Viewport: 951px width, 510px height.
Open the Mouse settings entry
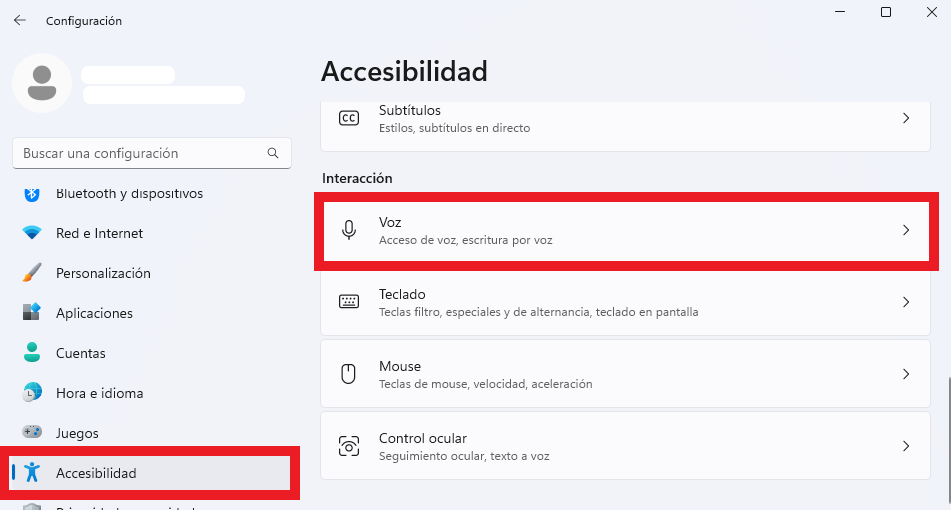coord(625,374)
